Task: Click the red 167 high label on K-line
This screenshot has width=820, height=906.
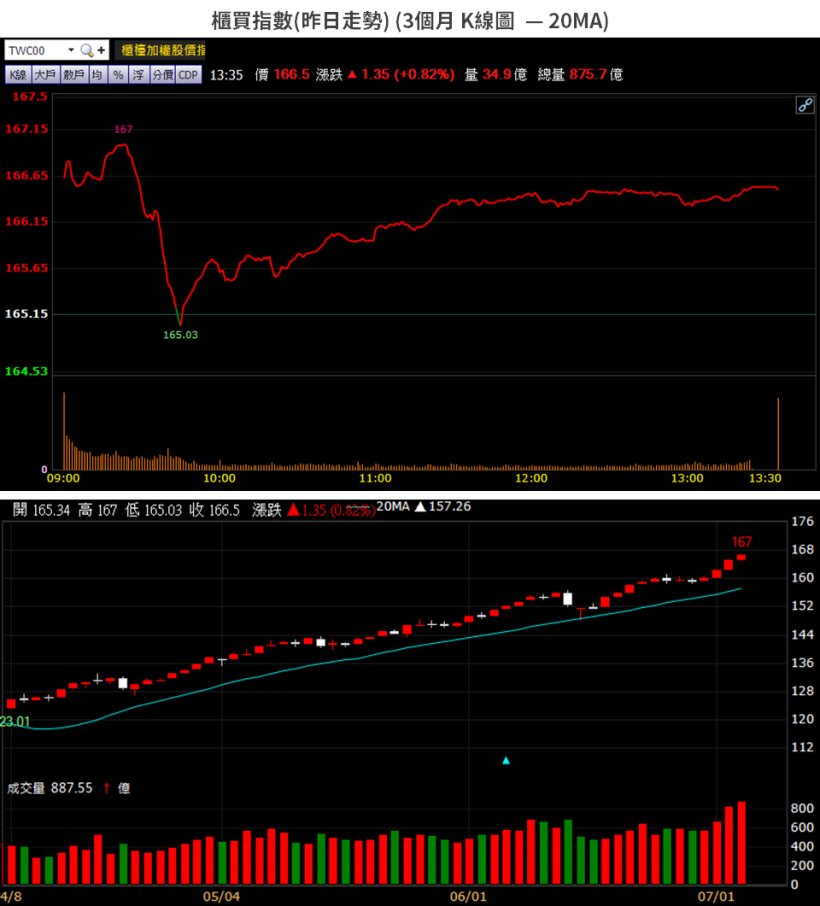Action: coord(741,542)
